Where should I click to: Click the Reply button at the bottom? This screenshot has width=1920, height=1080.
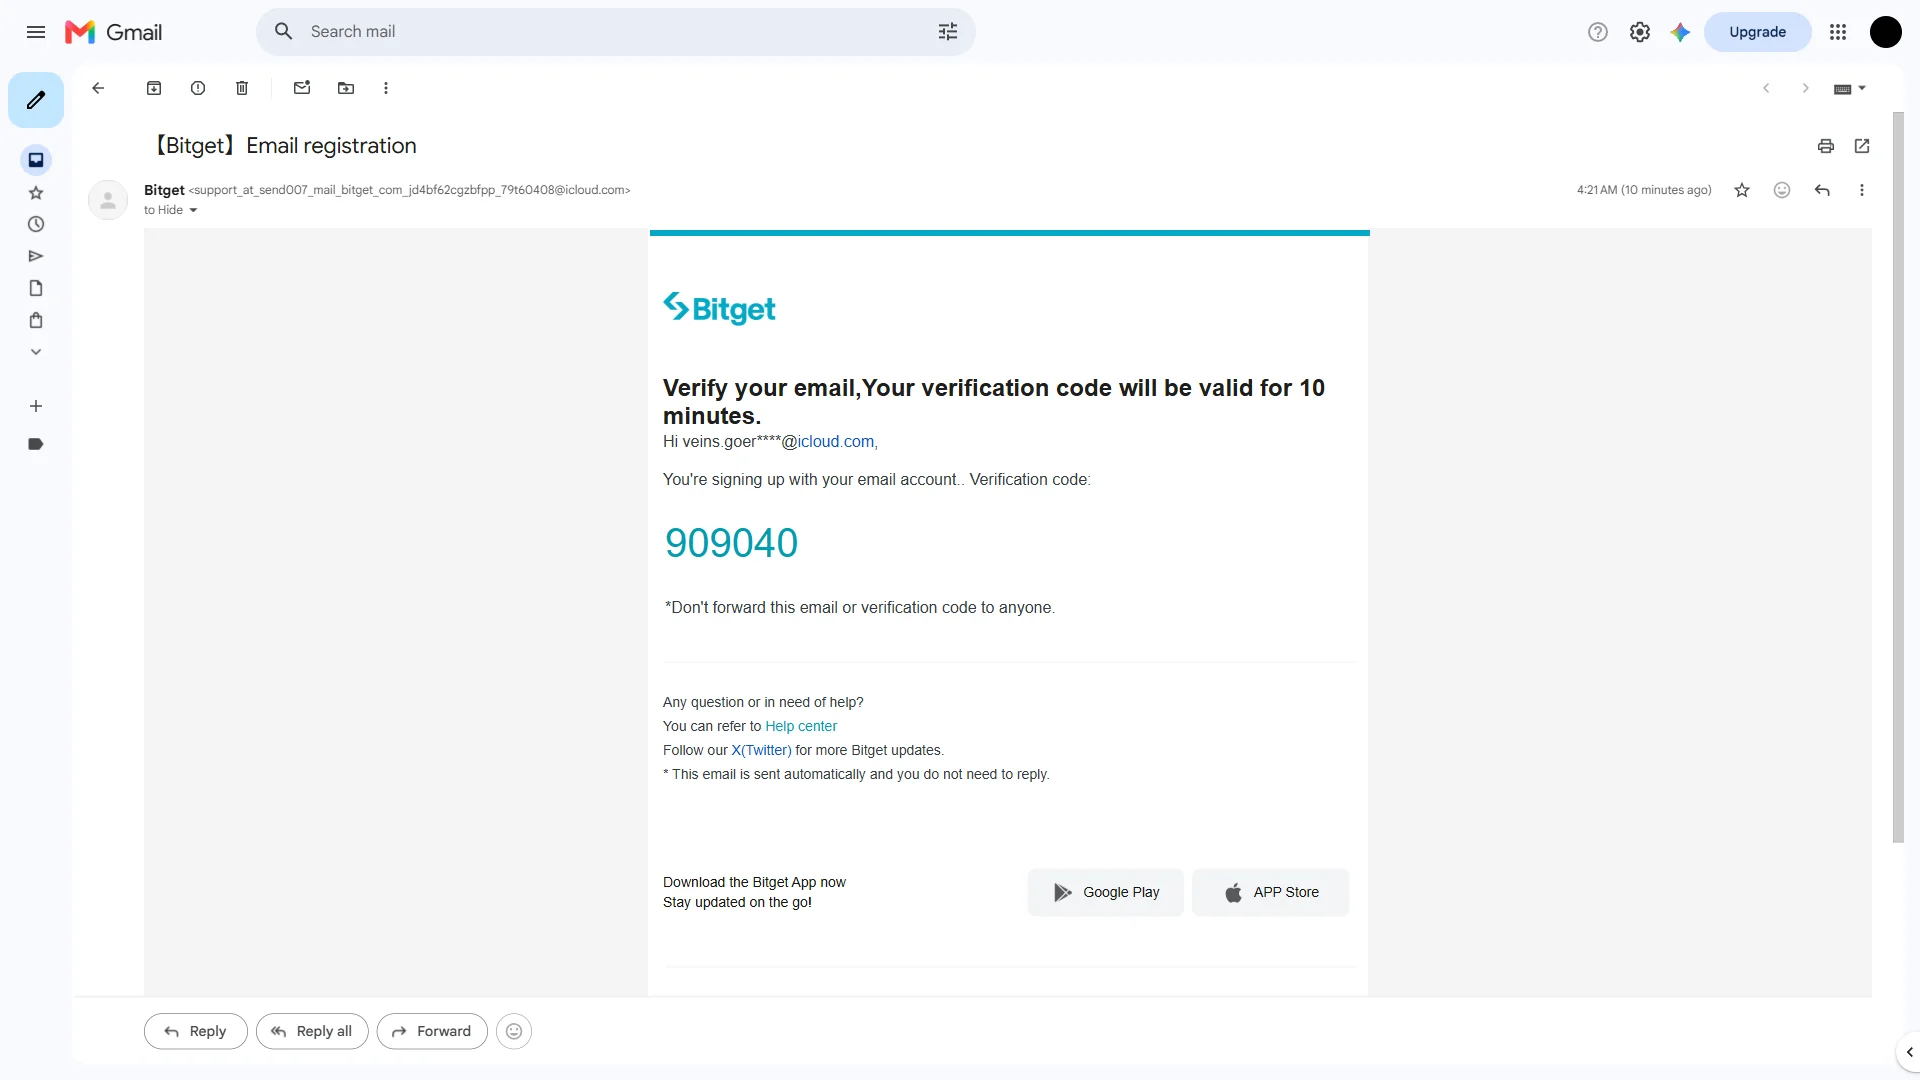[x=195, y=1031]
